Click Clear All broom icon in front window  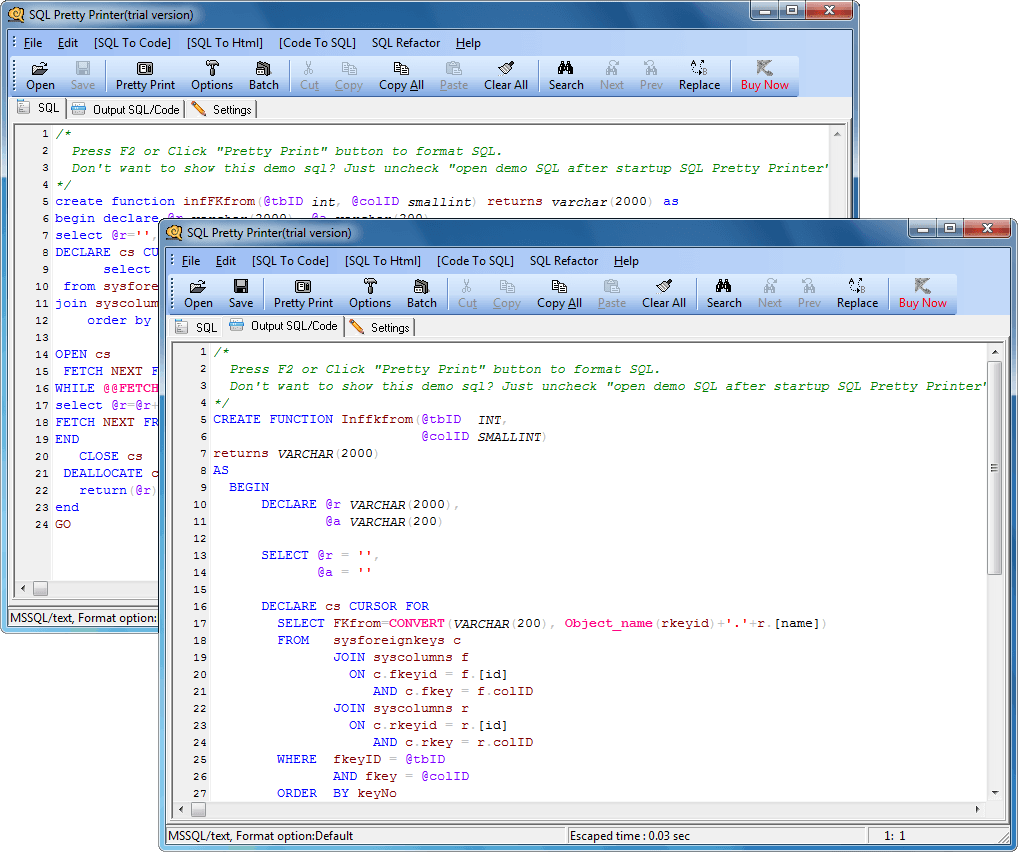click(x=664, y=294)
